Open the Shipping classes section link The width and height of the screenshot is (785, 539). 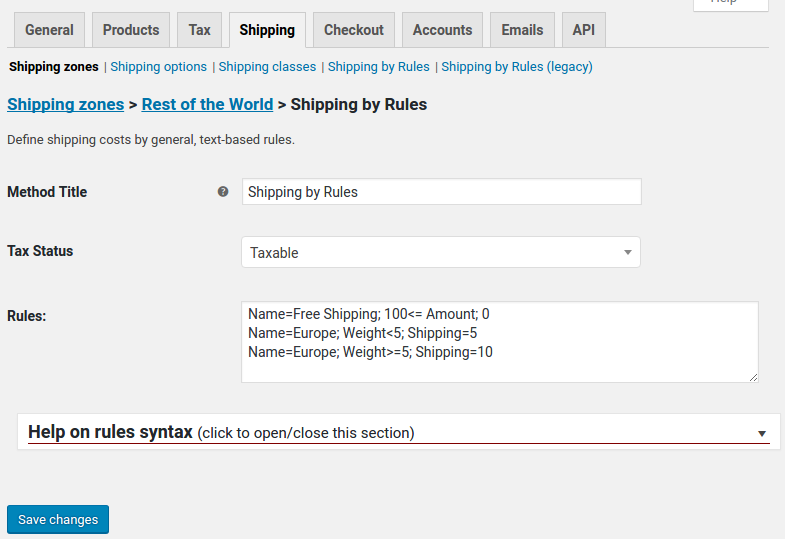pyautogui.click(x=267, y=67)
